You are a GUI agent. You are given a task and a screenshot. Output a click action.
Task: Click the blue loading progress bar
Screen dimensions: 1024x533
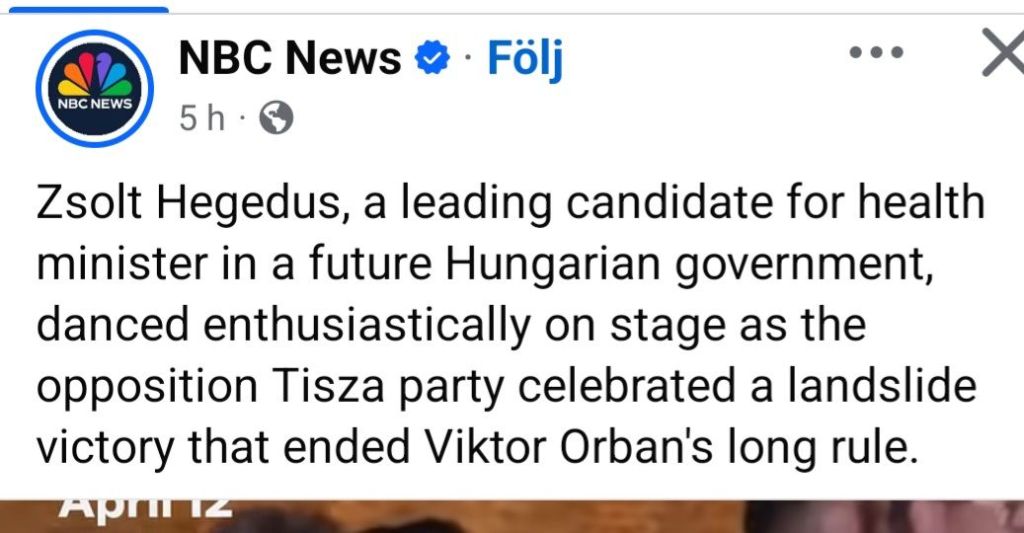85,9
